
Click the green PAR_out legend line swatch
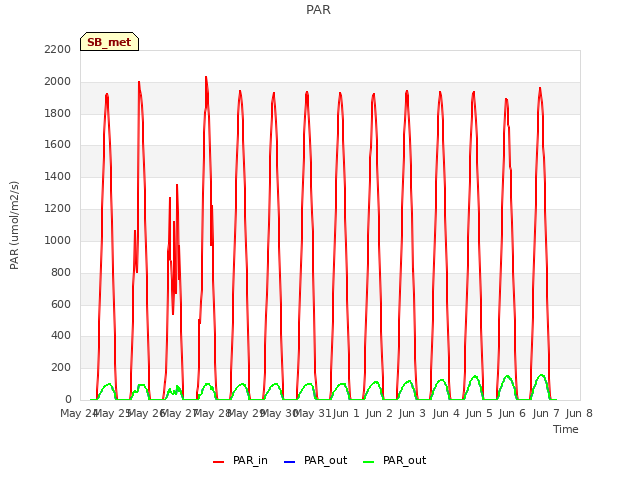(x=368, y=462)
